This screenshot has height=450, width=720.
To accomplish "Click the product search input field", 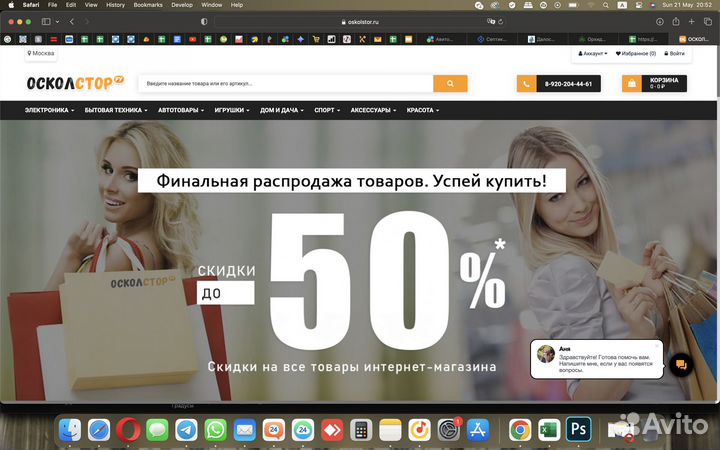I will point(286,84).
